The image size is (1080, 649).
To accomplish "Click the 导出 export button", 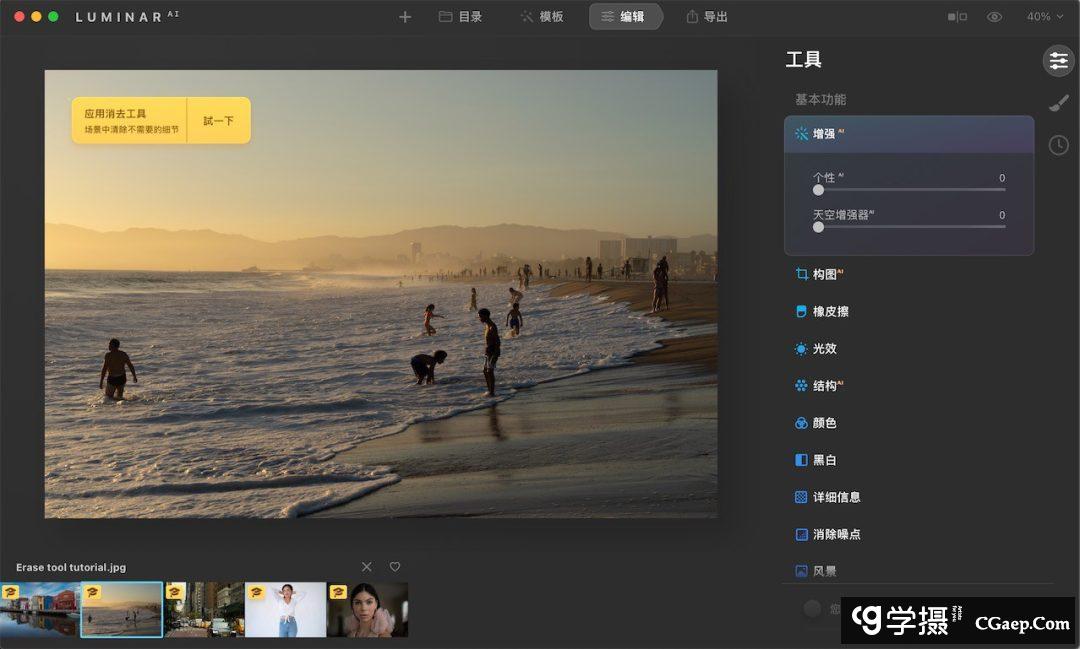I will (706, 17).
